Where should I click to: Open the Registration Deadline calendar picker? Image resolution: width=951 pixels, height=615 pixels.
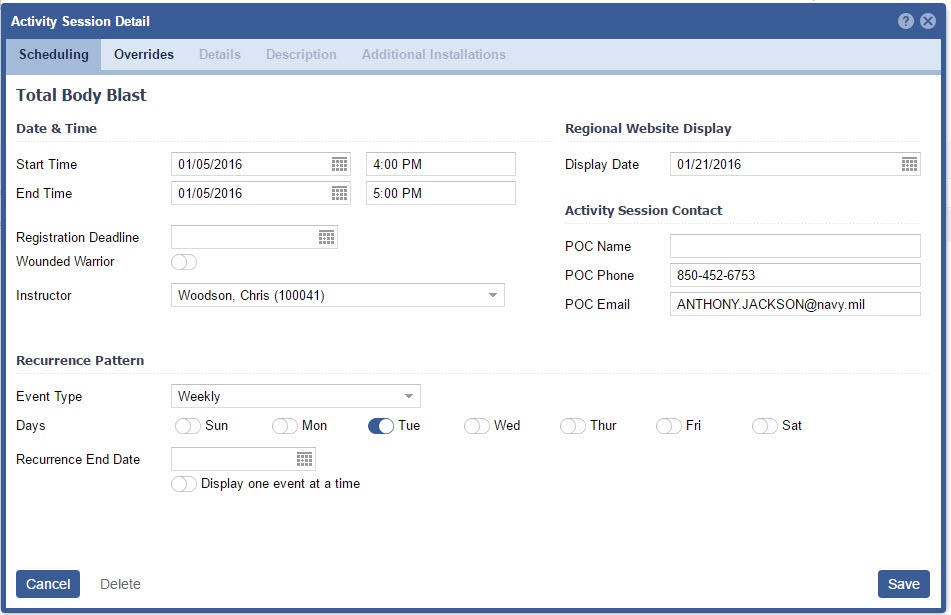click(326, 237)
